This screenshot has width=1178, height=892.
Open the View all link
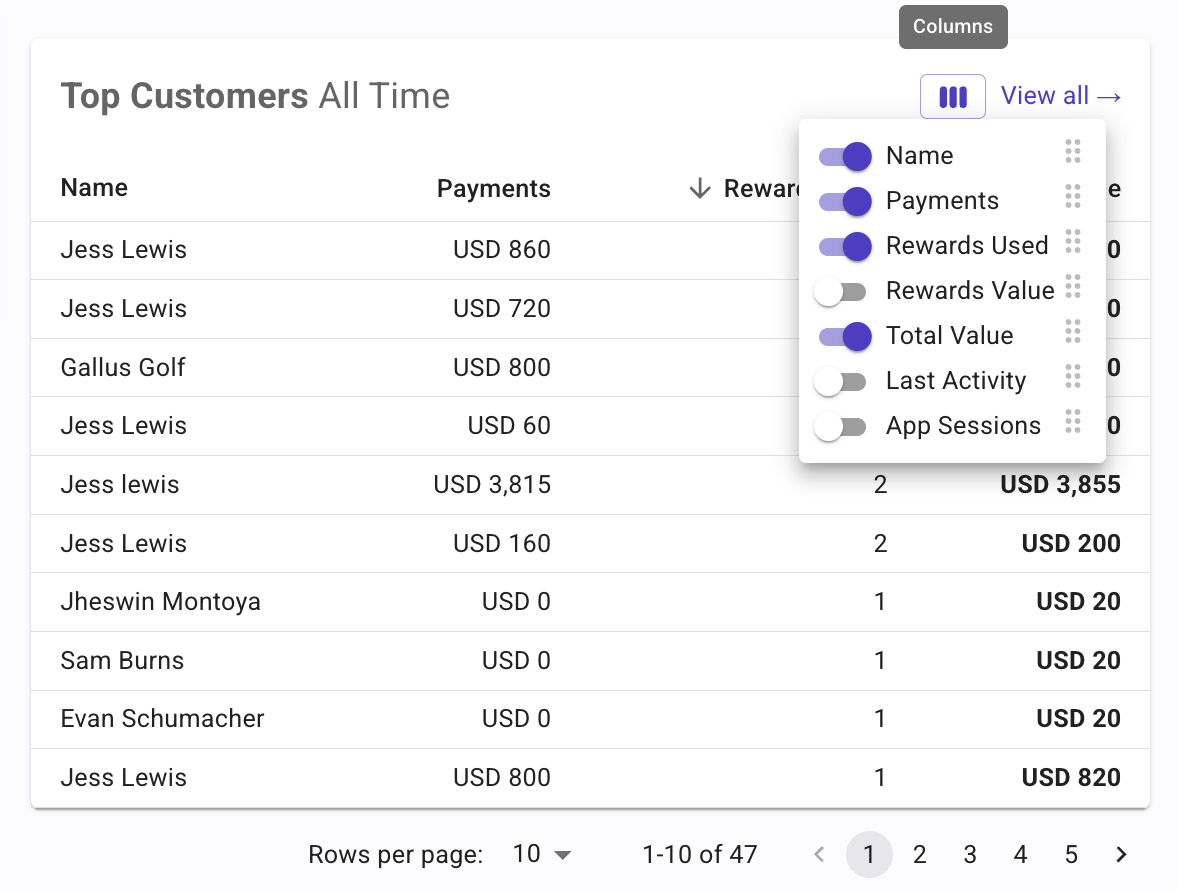coord(1060,96)
